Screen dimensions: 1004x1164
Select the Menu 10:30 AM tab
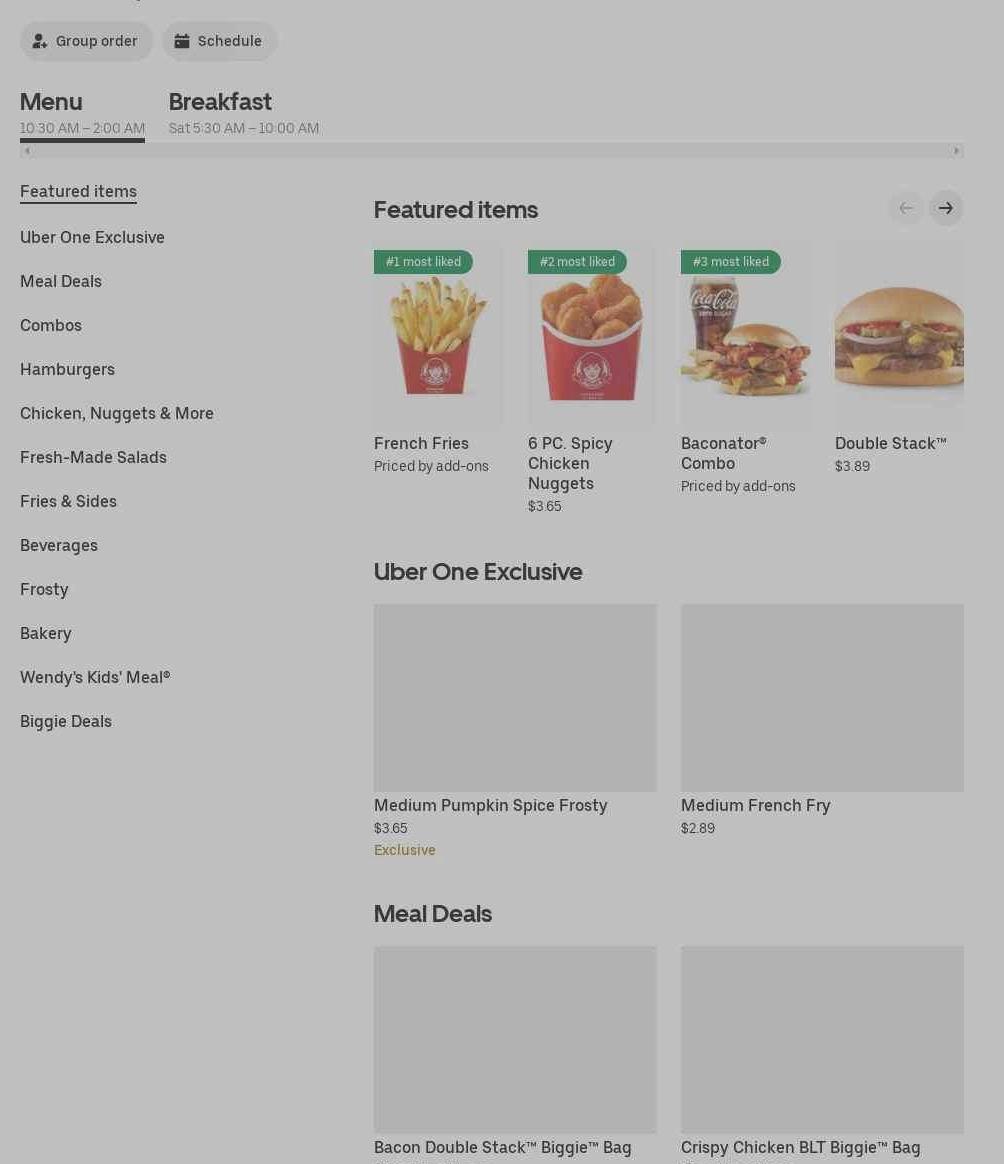point(82,113)
